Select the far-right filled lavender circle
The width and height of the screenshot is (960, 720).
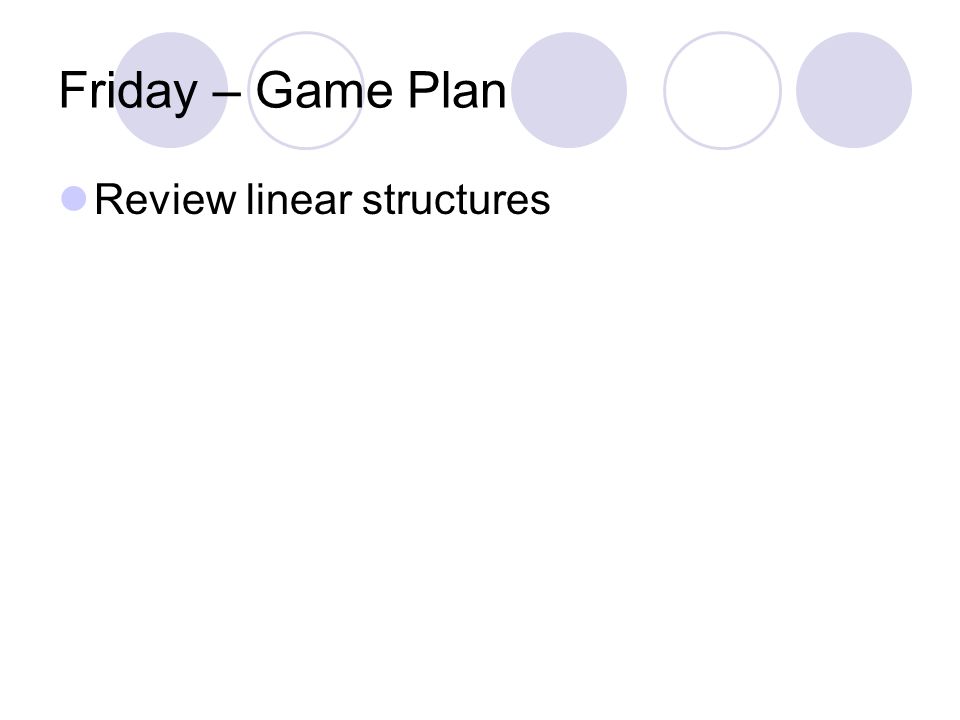click(x=854, y=90)
